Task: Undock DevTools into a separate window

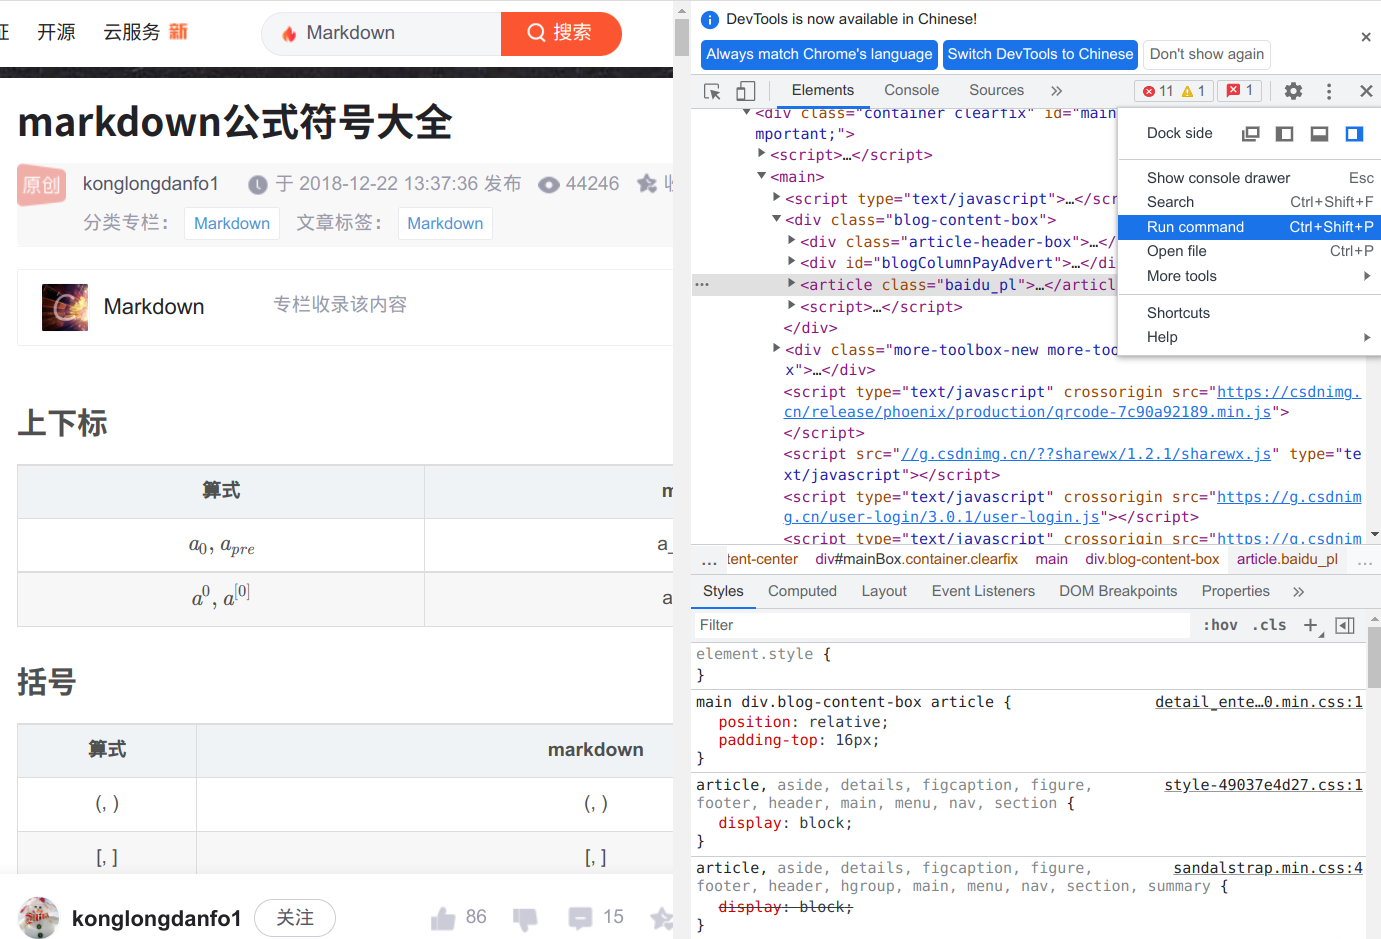Action: tap(1250, 133)
